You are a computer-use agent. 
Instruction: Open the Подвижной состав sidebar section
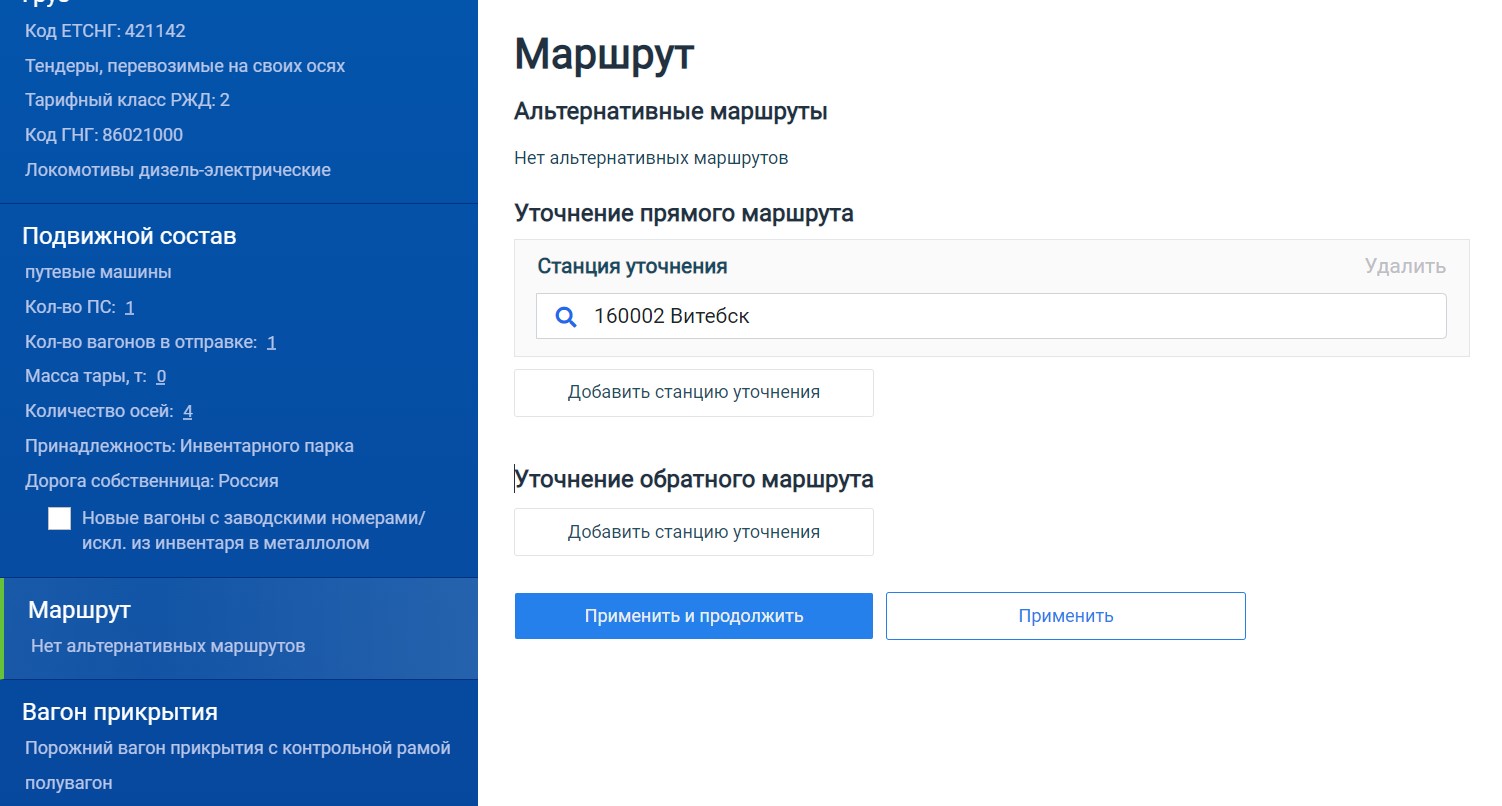coord(129,236)
